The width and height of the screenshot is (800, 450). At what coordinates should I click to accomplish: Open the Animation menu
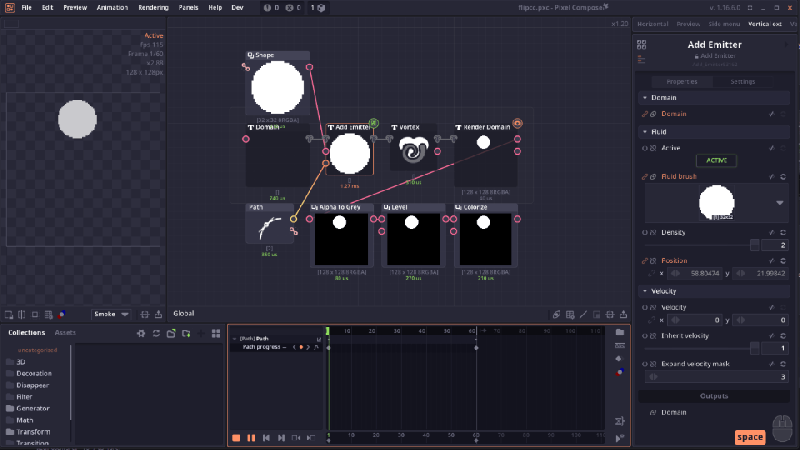tap(112, 8)
